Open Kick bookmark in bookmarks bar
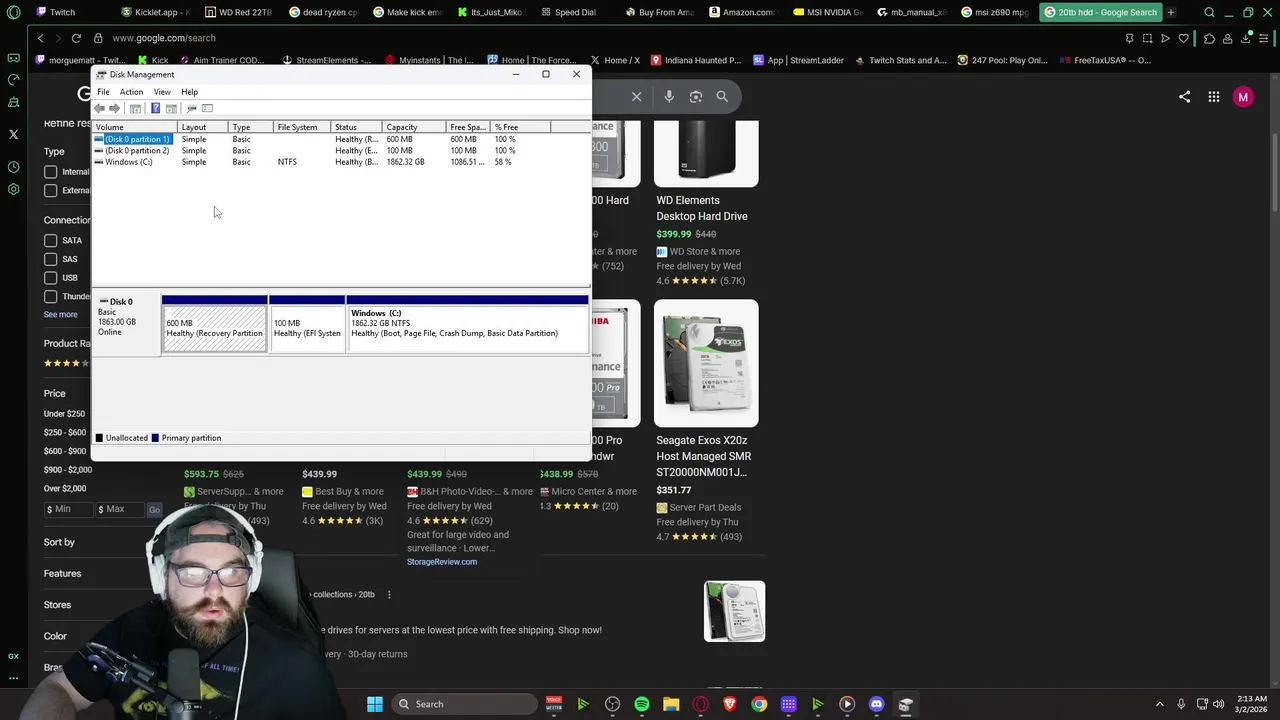The image size is (1280, 720). click(x=152, y=60)
